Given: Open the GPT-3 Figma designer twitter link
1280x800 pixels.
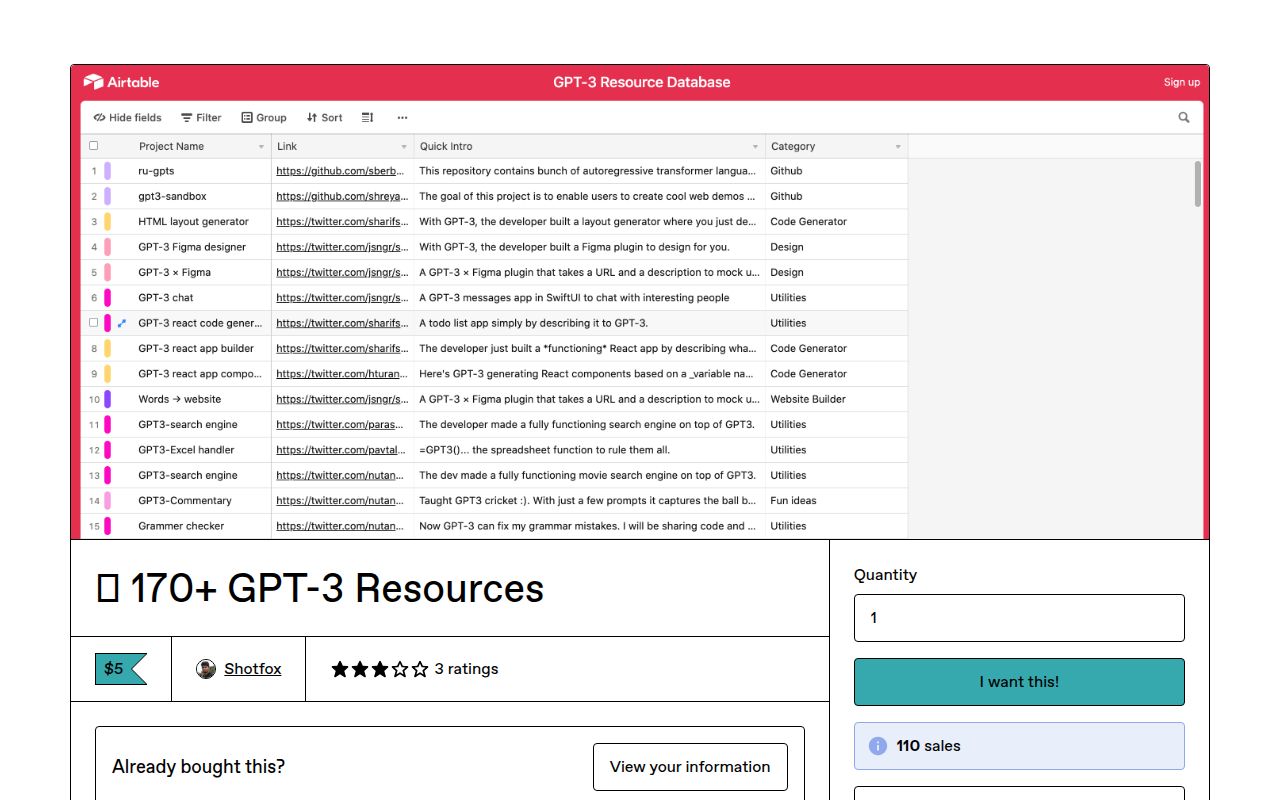Looking at the screenshot, I should [x=342, y=247].
